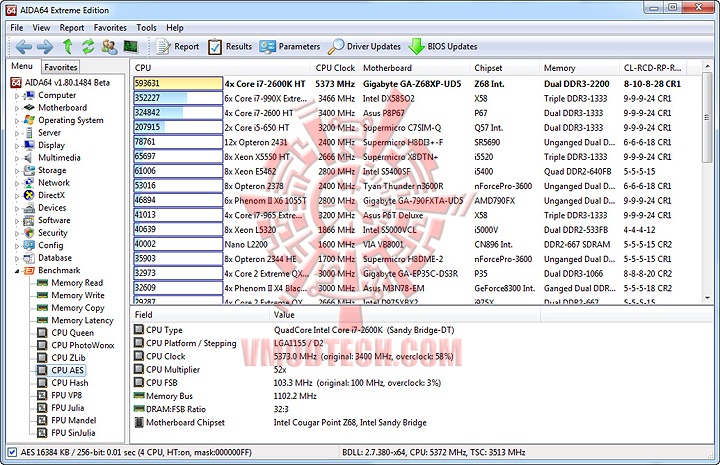The image size is (720, 465).
Task: Open the Results toolbar button
Action: 230,46
